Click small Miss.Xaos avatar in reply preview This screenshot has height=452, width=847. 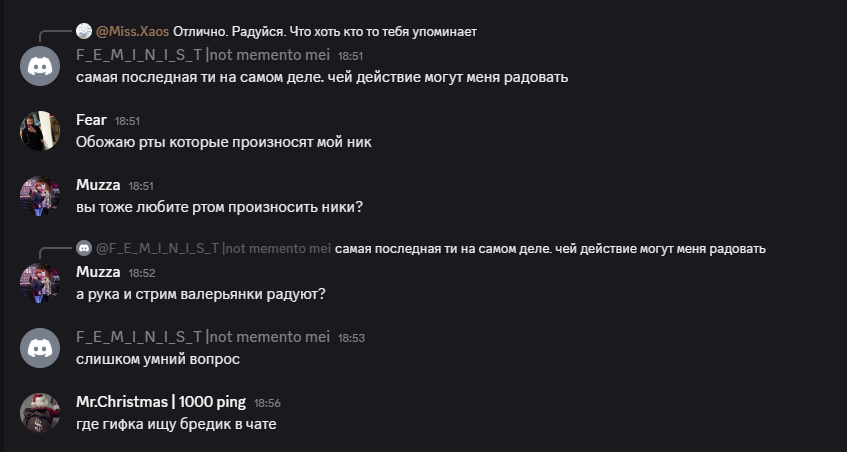pyautogui.click(x=84, y=31)
